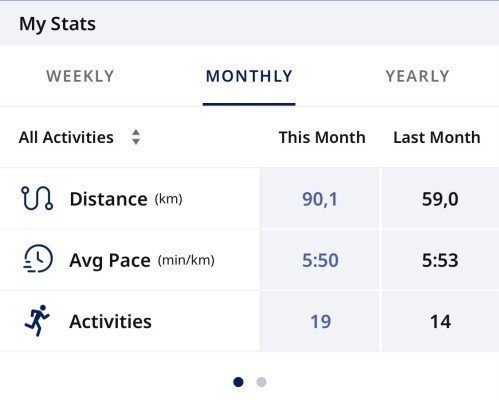Click this month's pace 5:50

(x=320, y=260)
